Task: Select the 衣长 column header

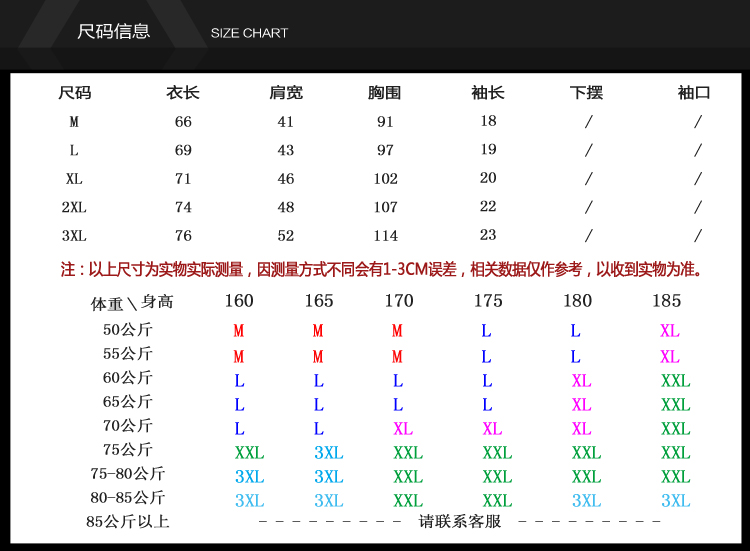Action: click(183, 92)
